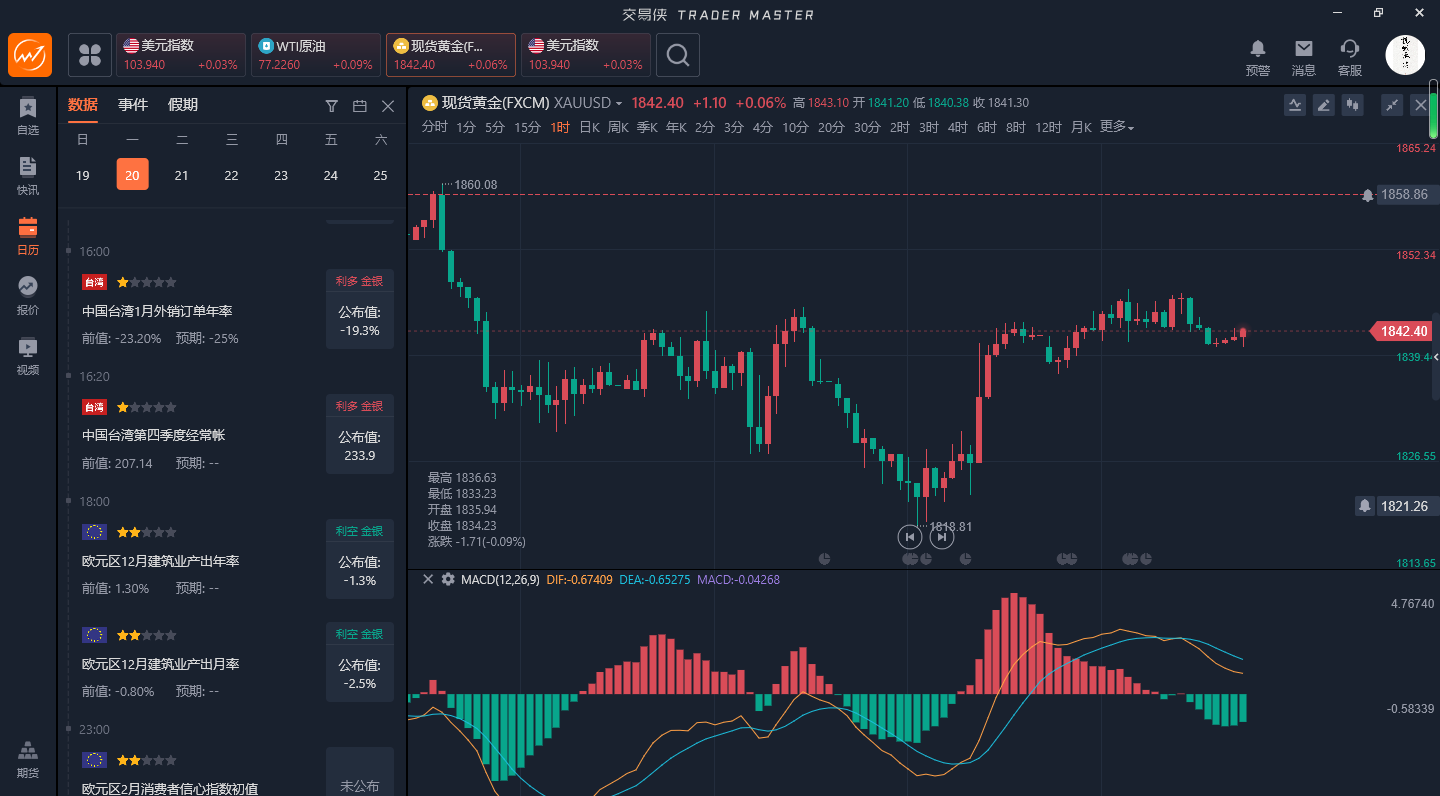Image resolution: width=1440 pixels, height=796 pixels.
Task: Open 快讯 news flash in sidebar
Action: click(28, 177)
